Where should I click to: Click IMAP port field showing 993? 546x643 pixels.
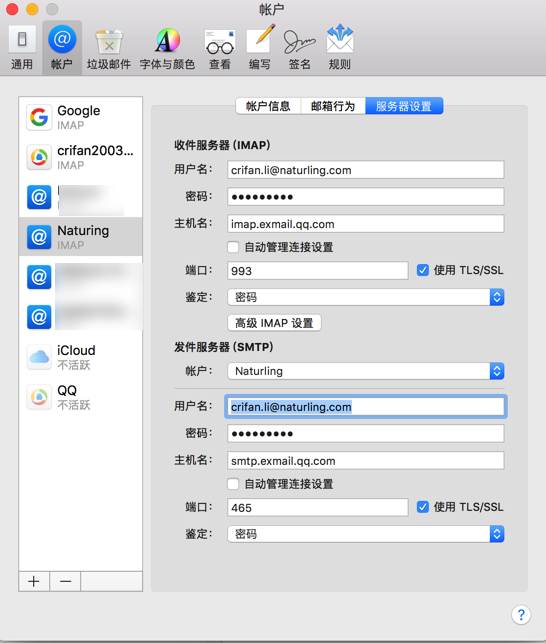pyautogui.click(x=318, y=271)
